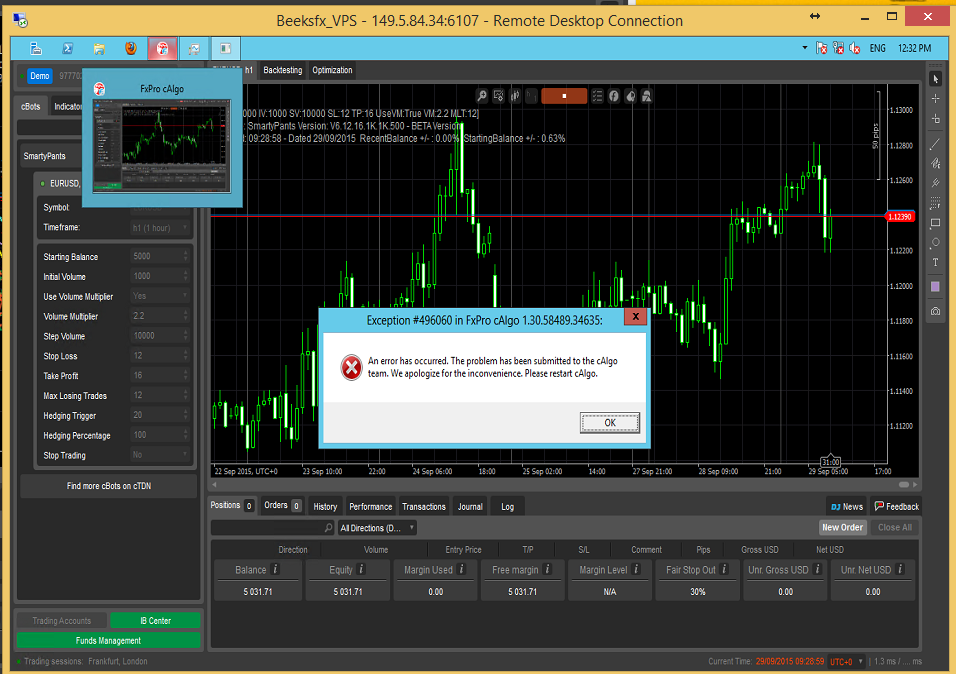Expand the Timeframe h1 (1 hour) dropdown
The image size is (956, 674).
coord(160,228)
